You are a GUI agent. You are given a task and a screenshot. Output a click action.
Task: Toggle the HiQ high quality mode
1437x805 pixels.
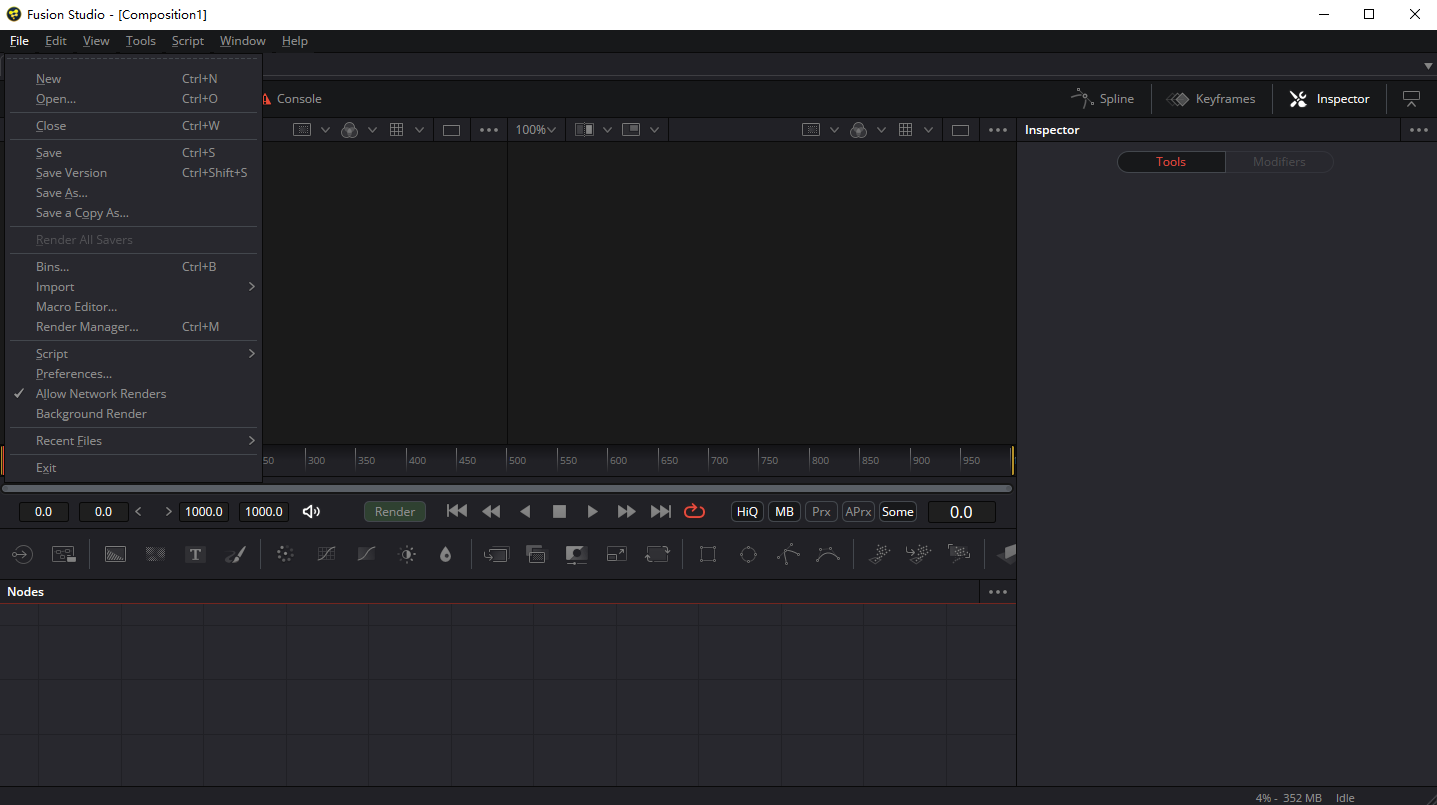(x=747, y=512)
